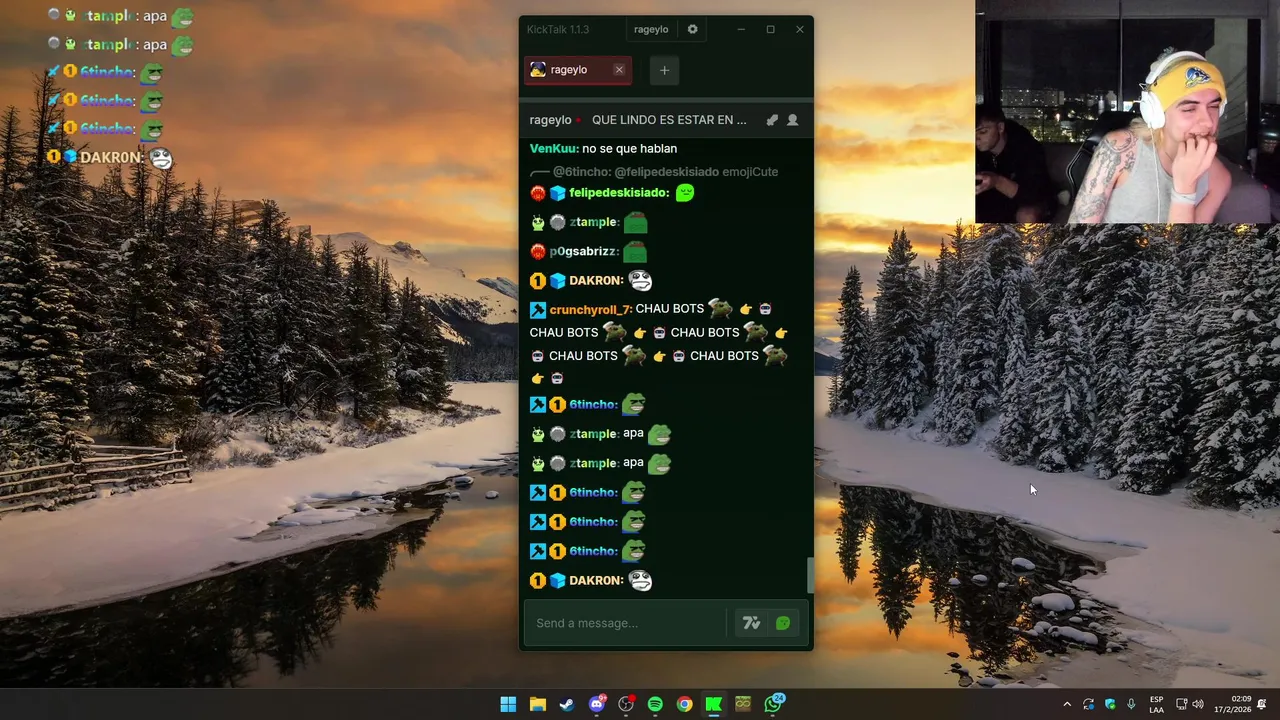Click the sync icon in system tray

1089,705
